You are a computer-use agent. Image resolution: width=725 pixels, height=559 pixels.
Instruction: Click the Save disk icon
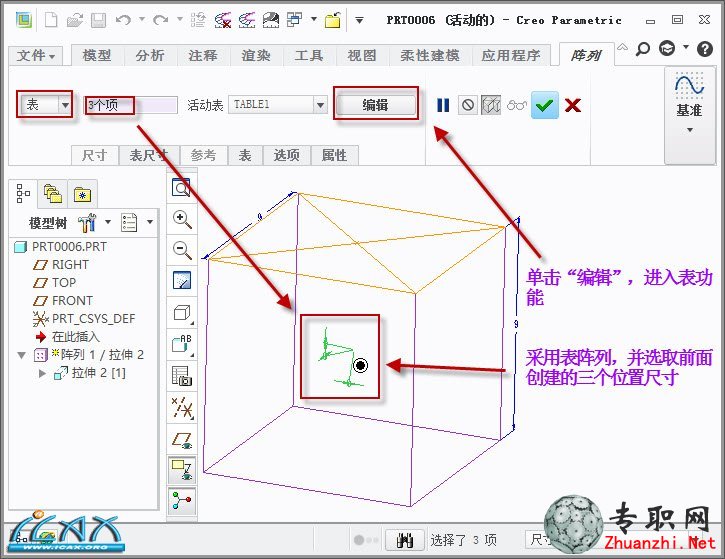click(98, 20)
